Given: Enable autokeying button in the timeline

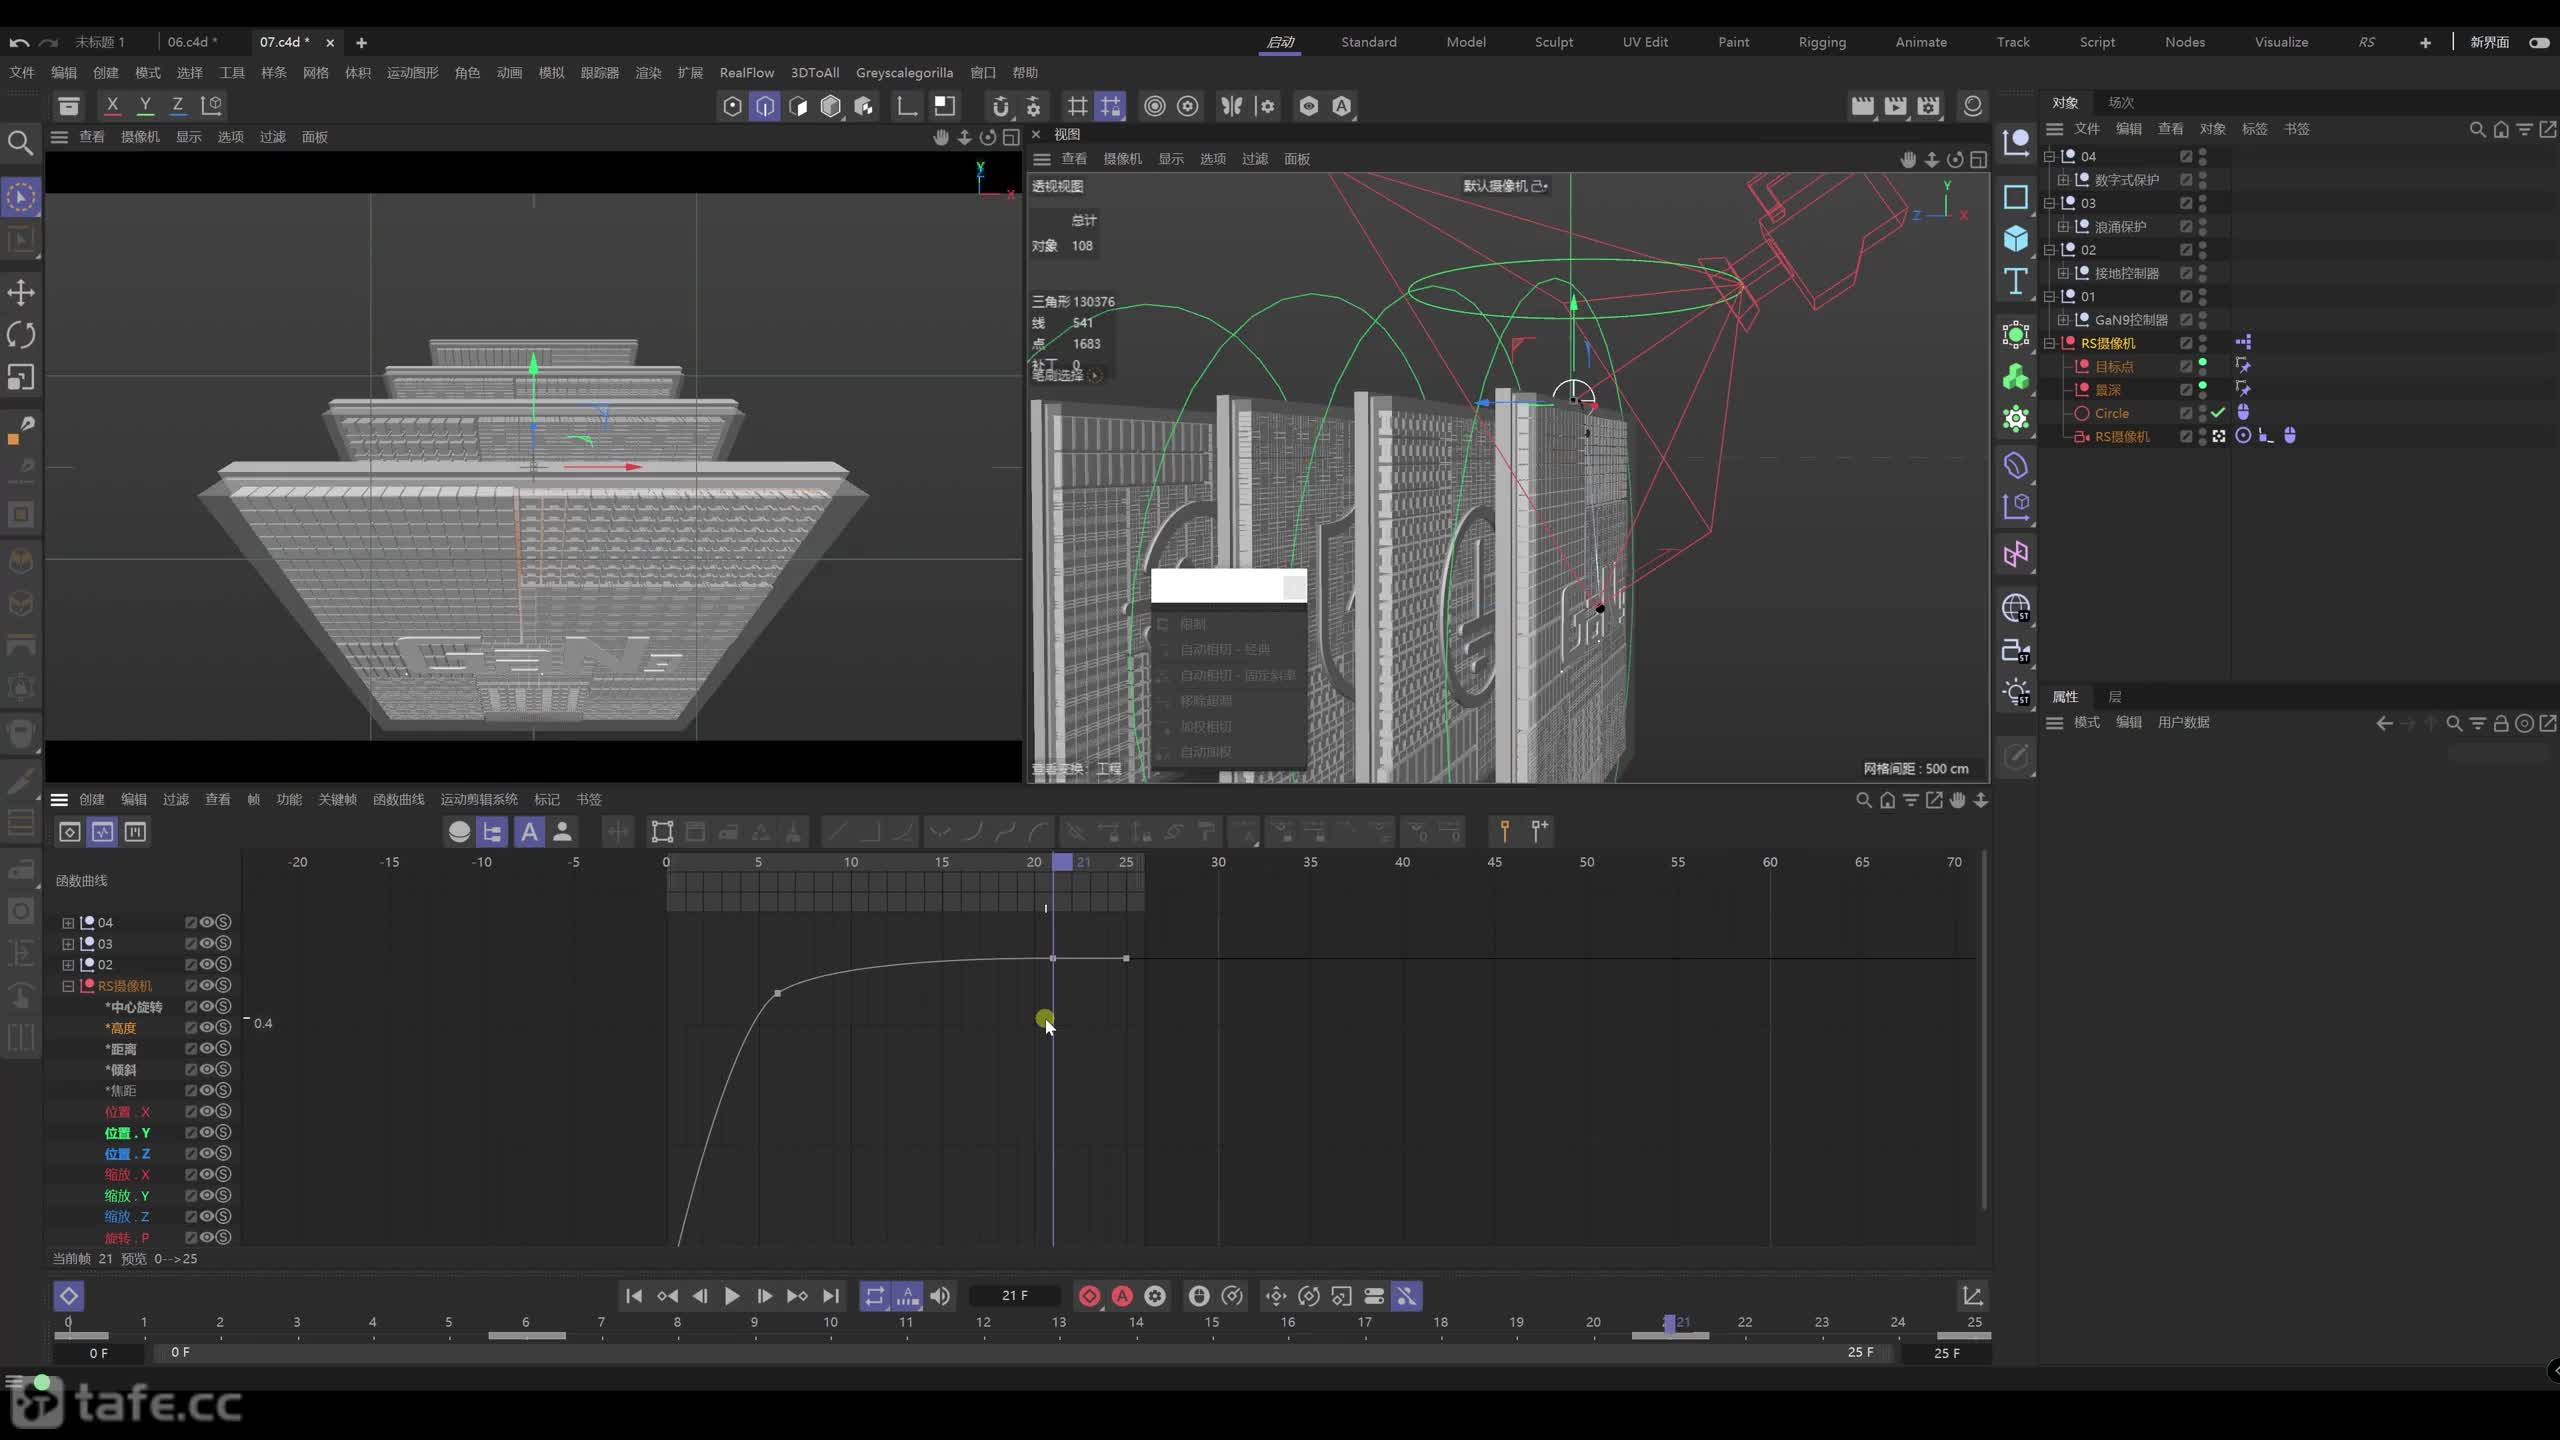Looking at the screenshot, I should tap(1122, 1296).
